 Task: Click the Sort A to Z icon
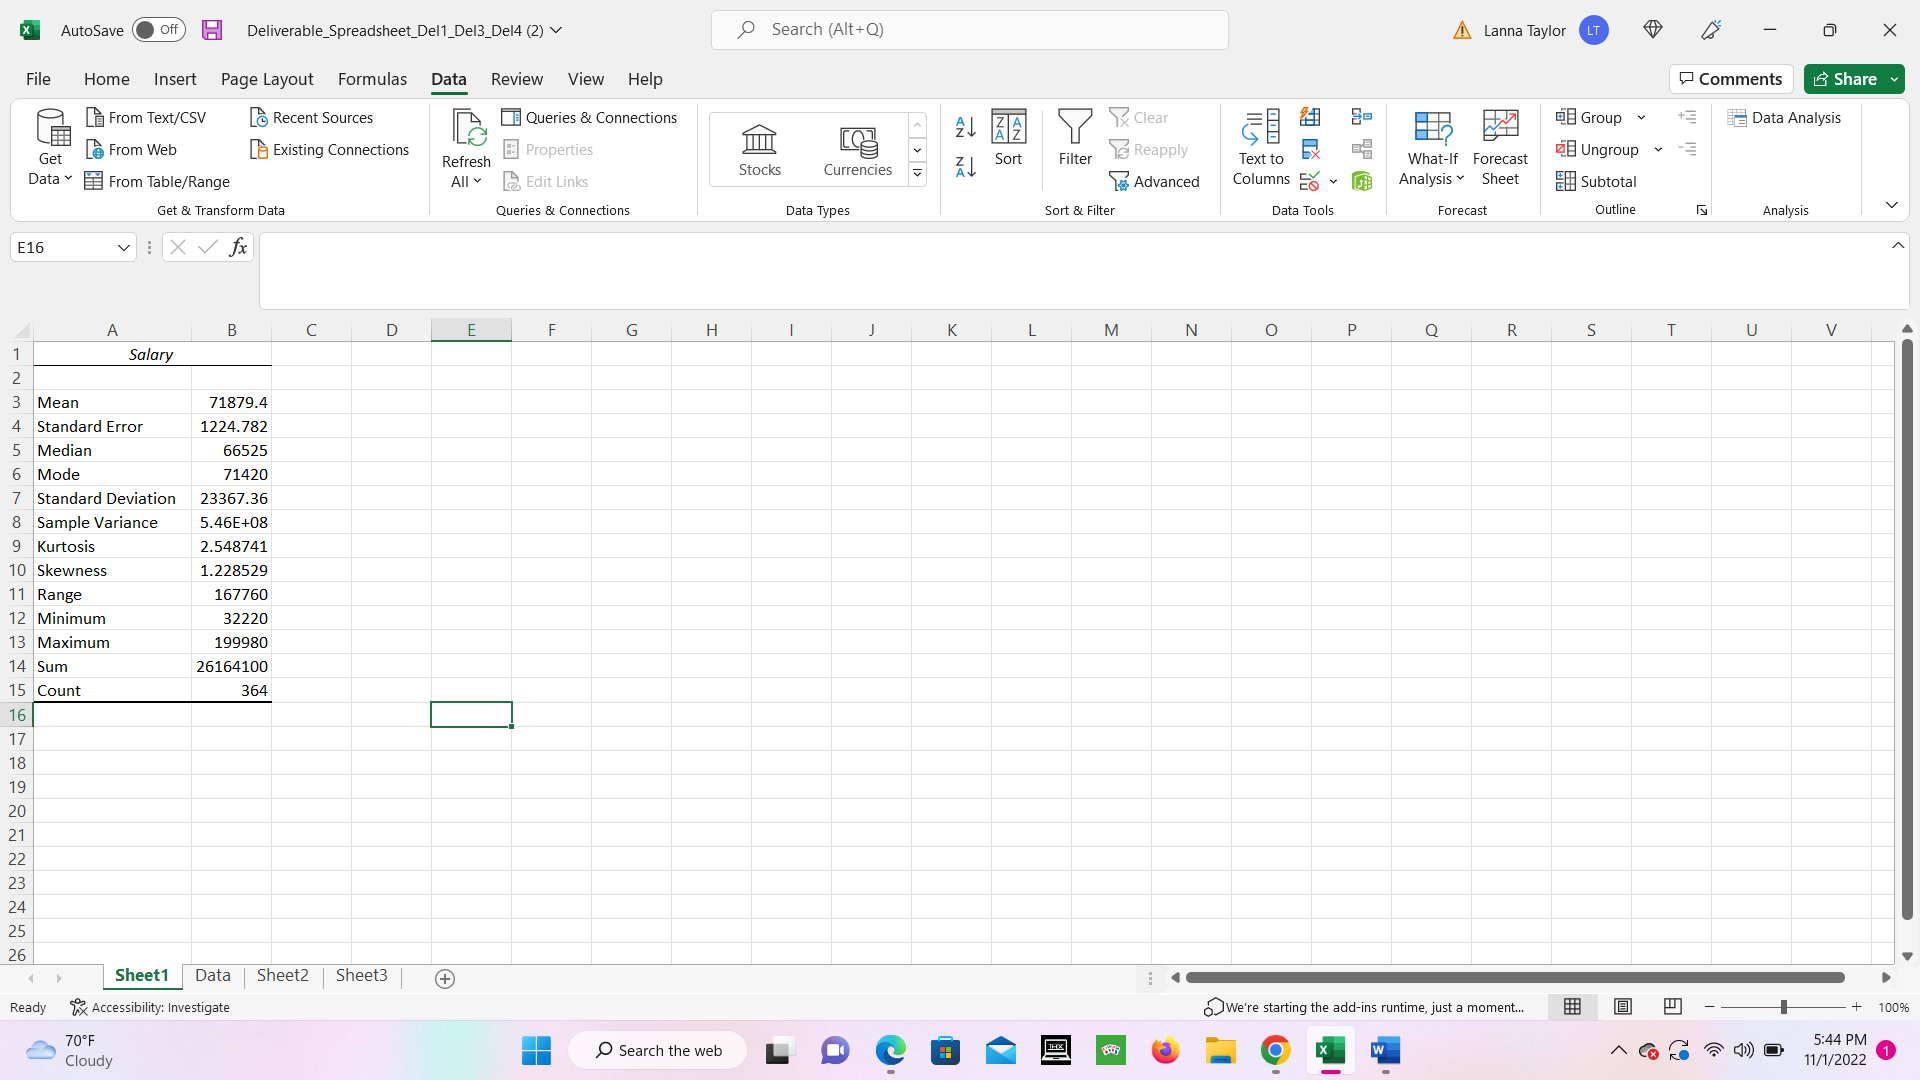click(965, 127)
